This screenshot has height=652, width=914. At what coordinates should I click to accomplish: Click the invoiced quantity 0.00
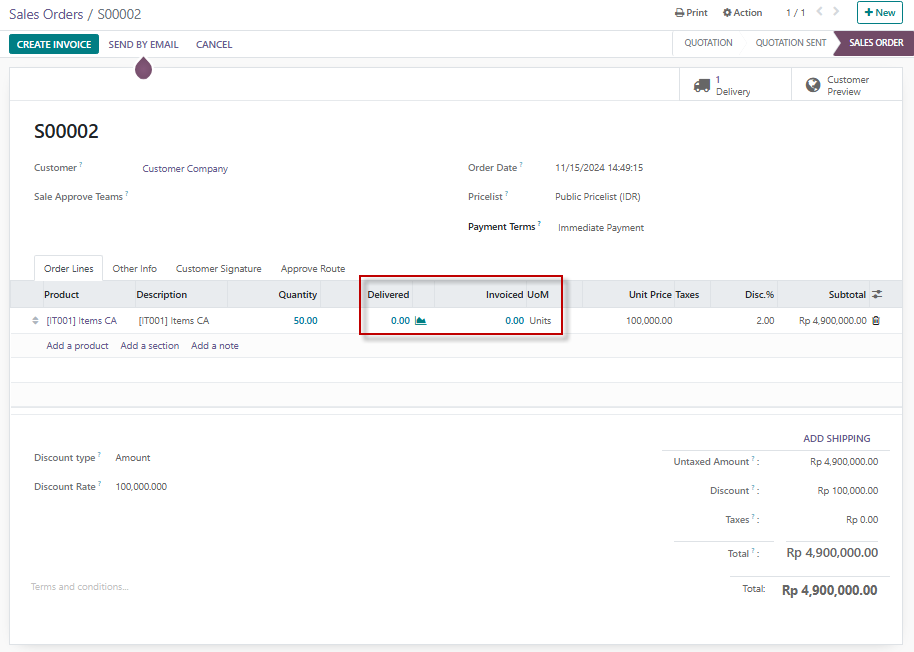coord(514,320)
